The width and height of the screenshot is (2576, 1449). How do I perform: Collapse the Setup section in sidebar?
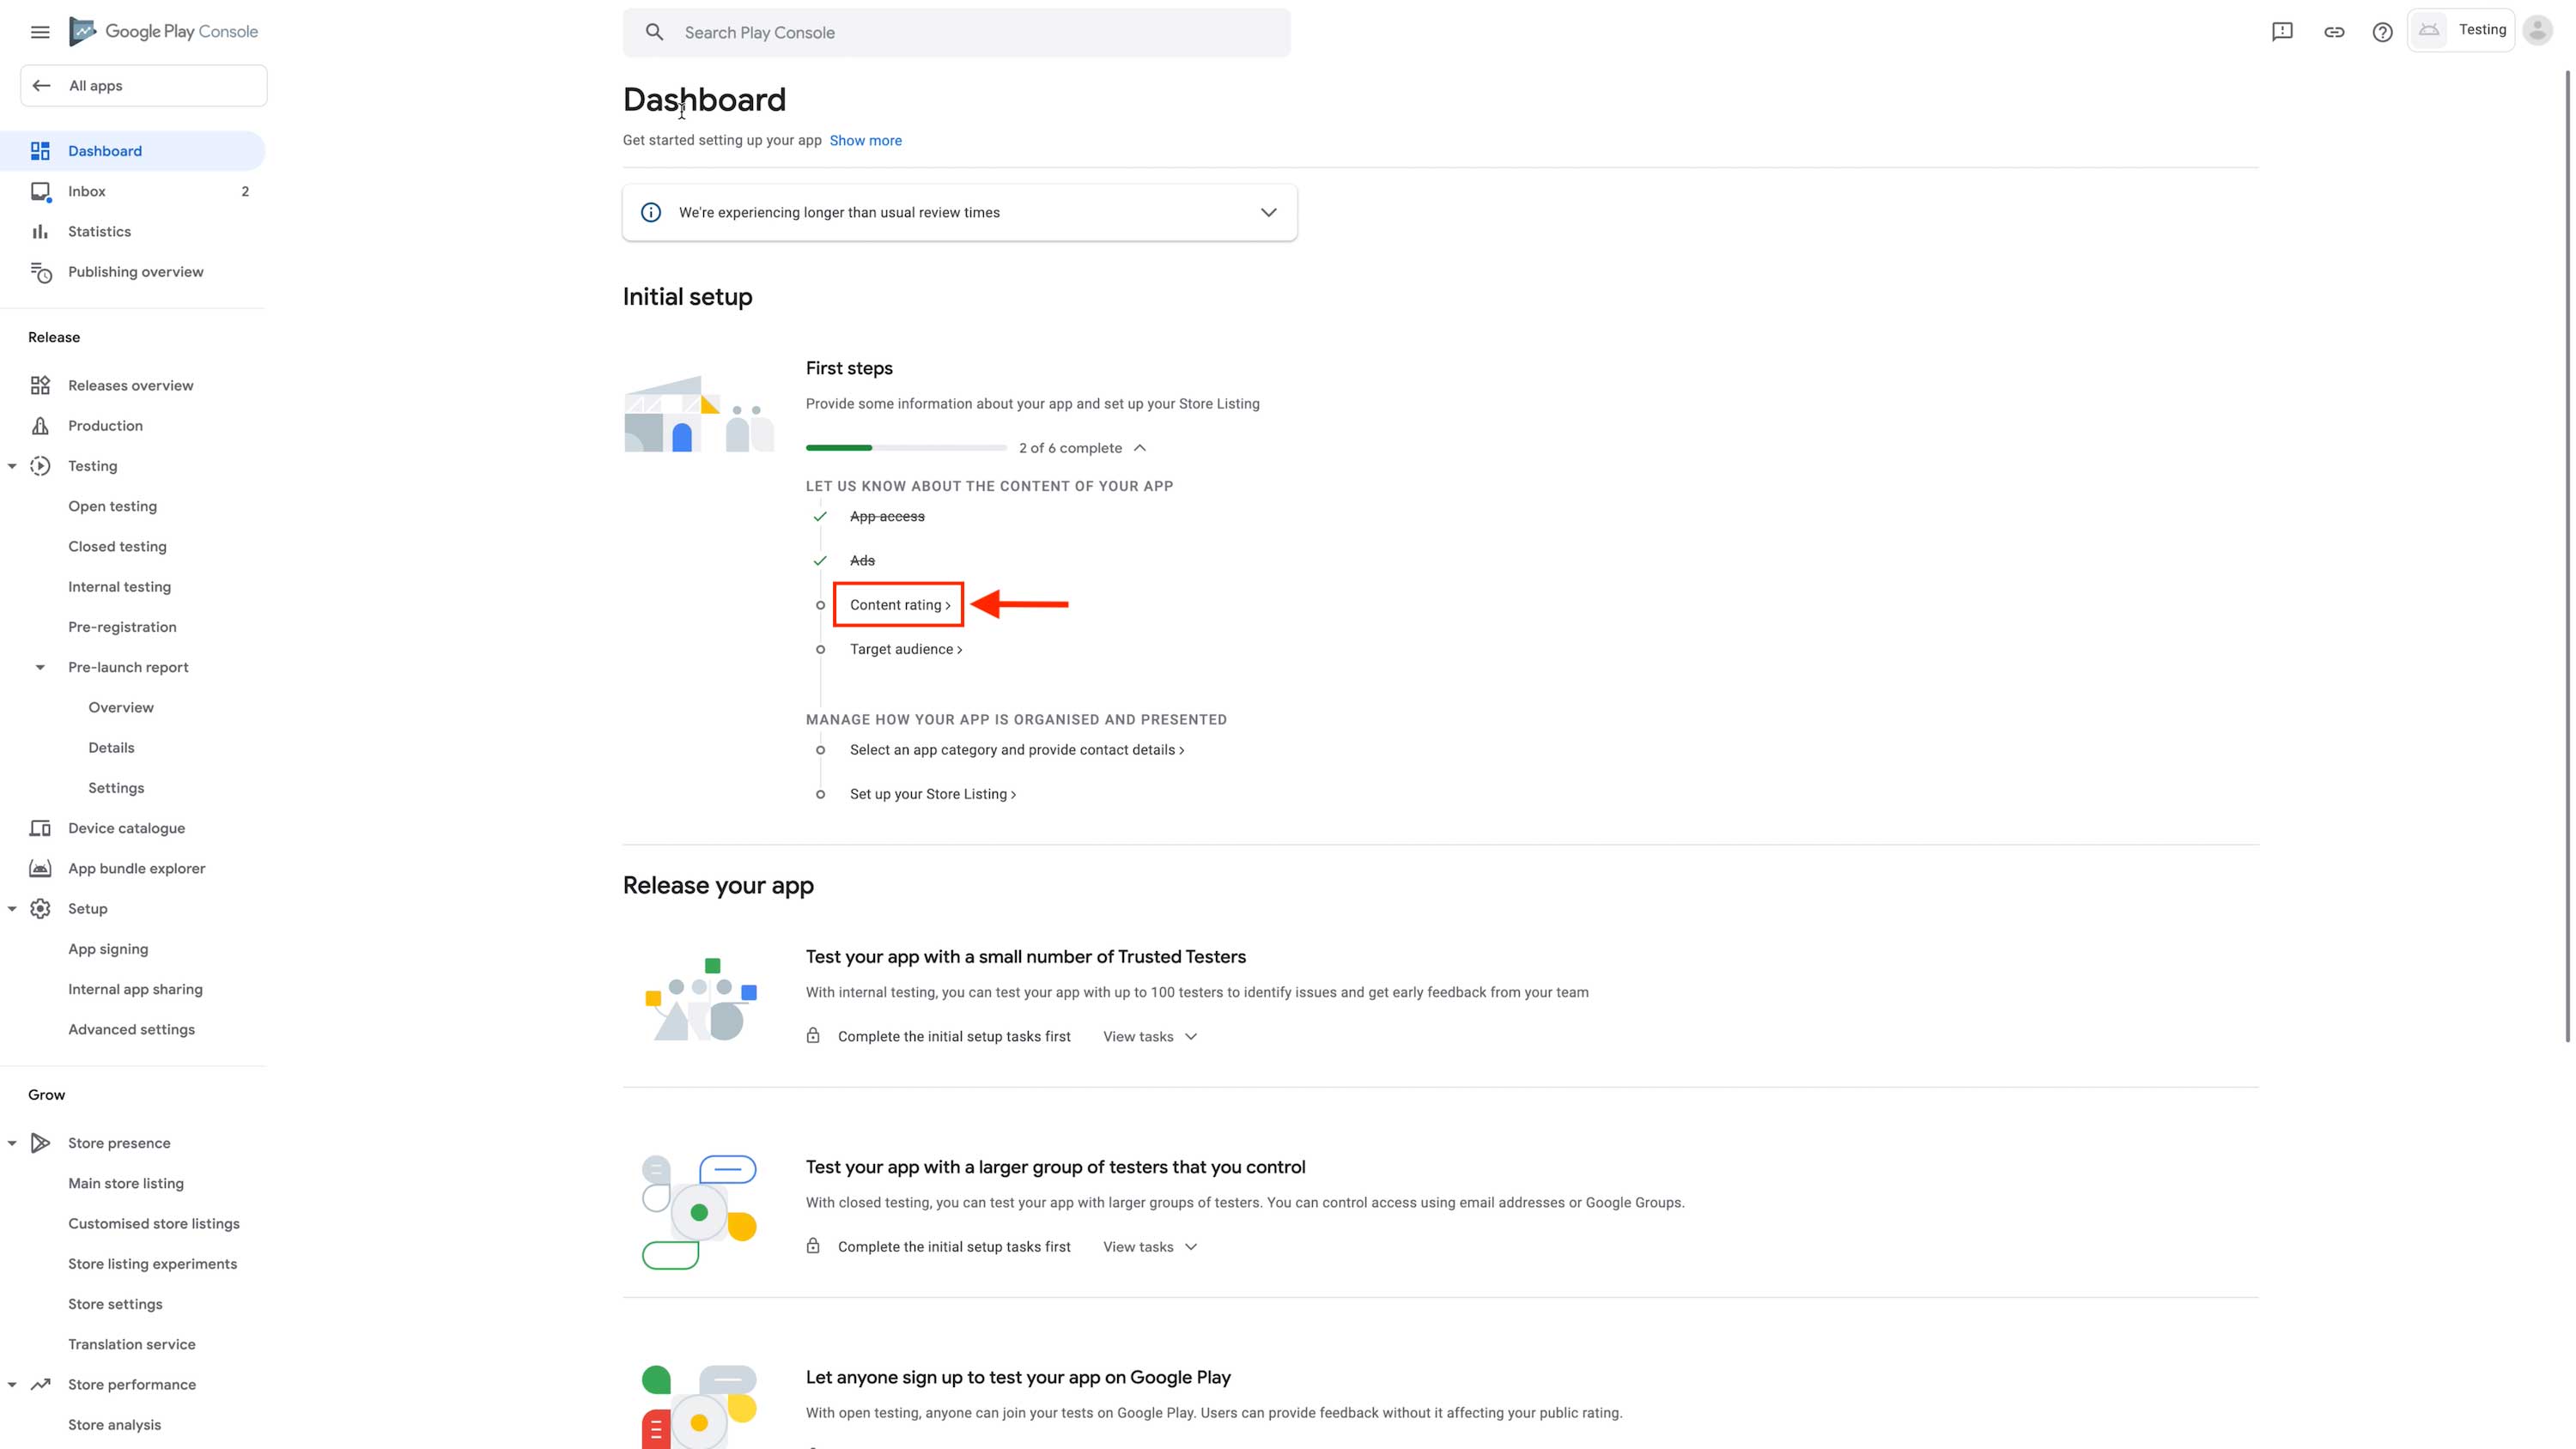12,909
